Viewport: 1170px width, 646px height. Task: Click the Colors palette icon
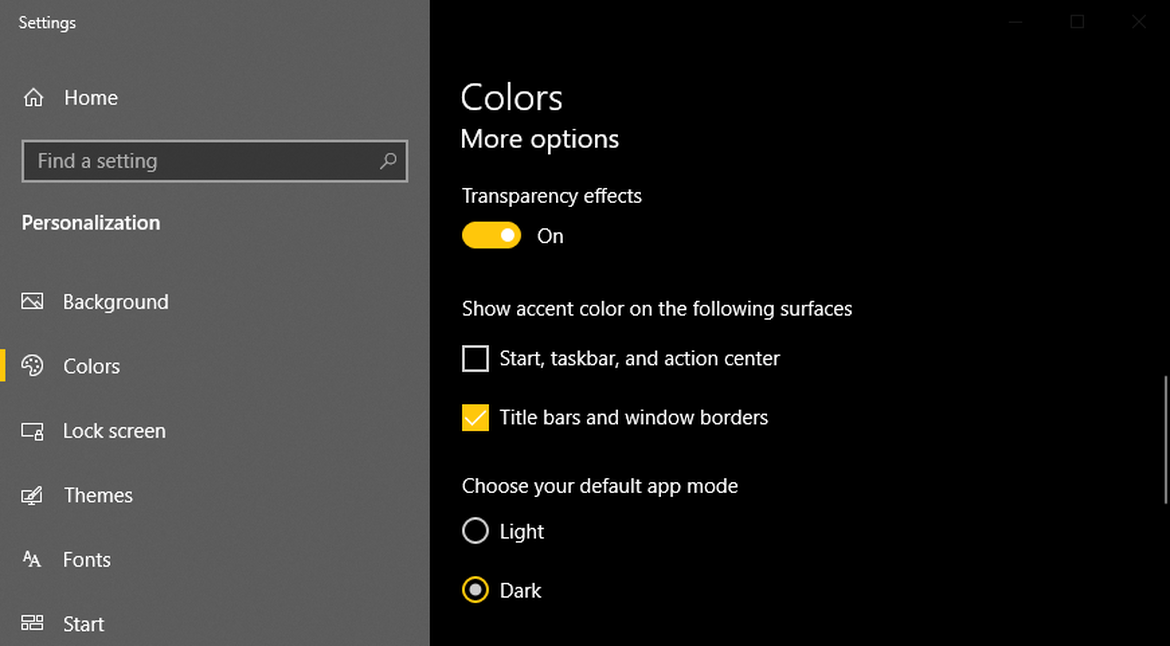pyautogui.click(x=33, y=366)
